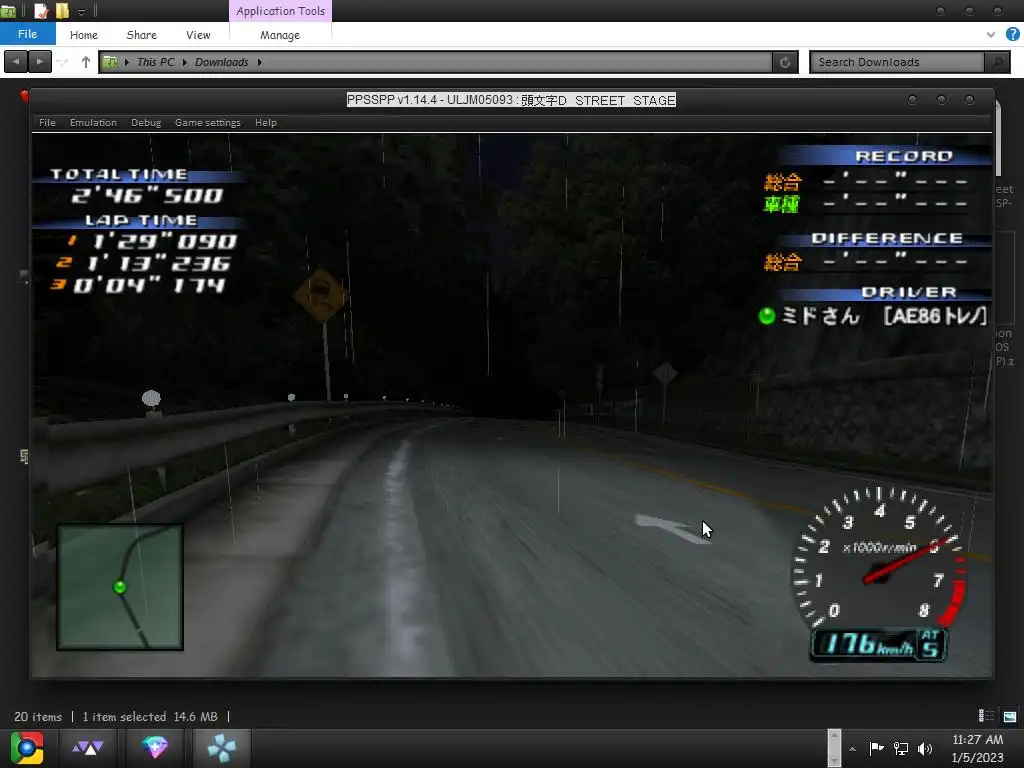This screenshot has width=1024, height=768.
Task: Click the search magnifier button
Action: coord(997,62)
